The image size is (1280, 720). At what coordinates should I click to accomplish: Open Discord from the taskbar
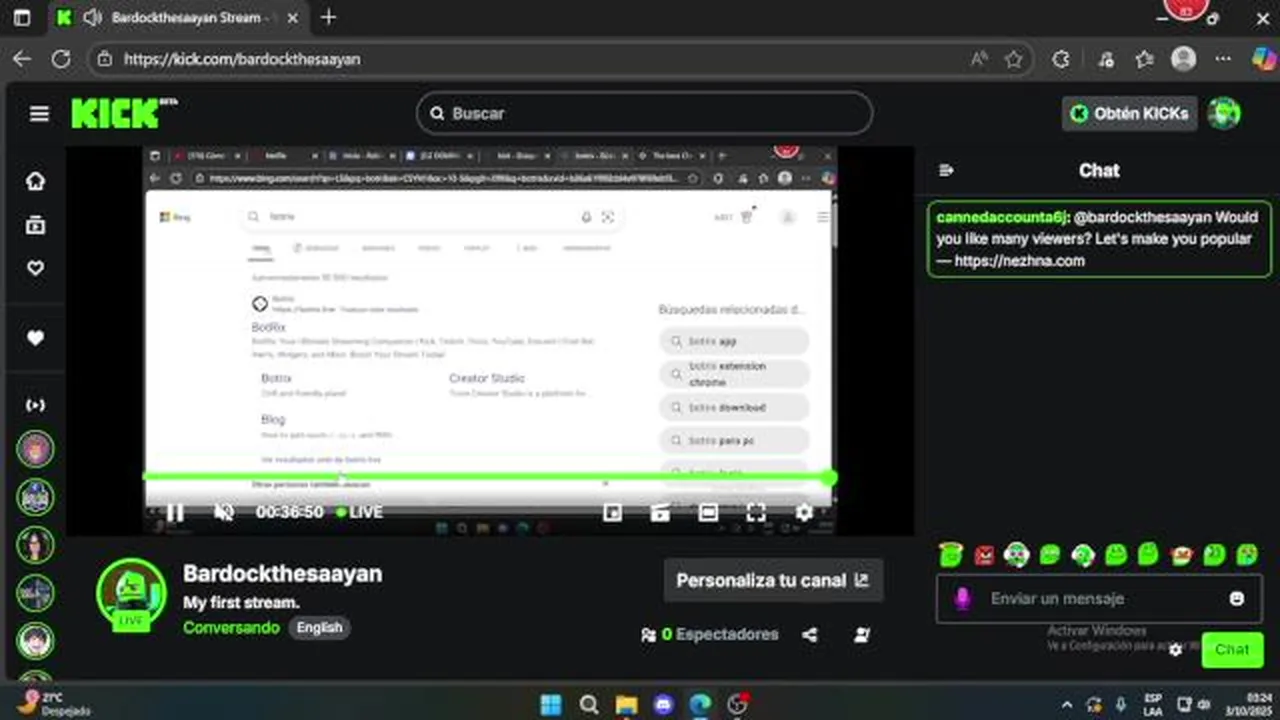click(x=663, y=704)
